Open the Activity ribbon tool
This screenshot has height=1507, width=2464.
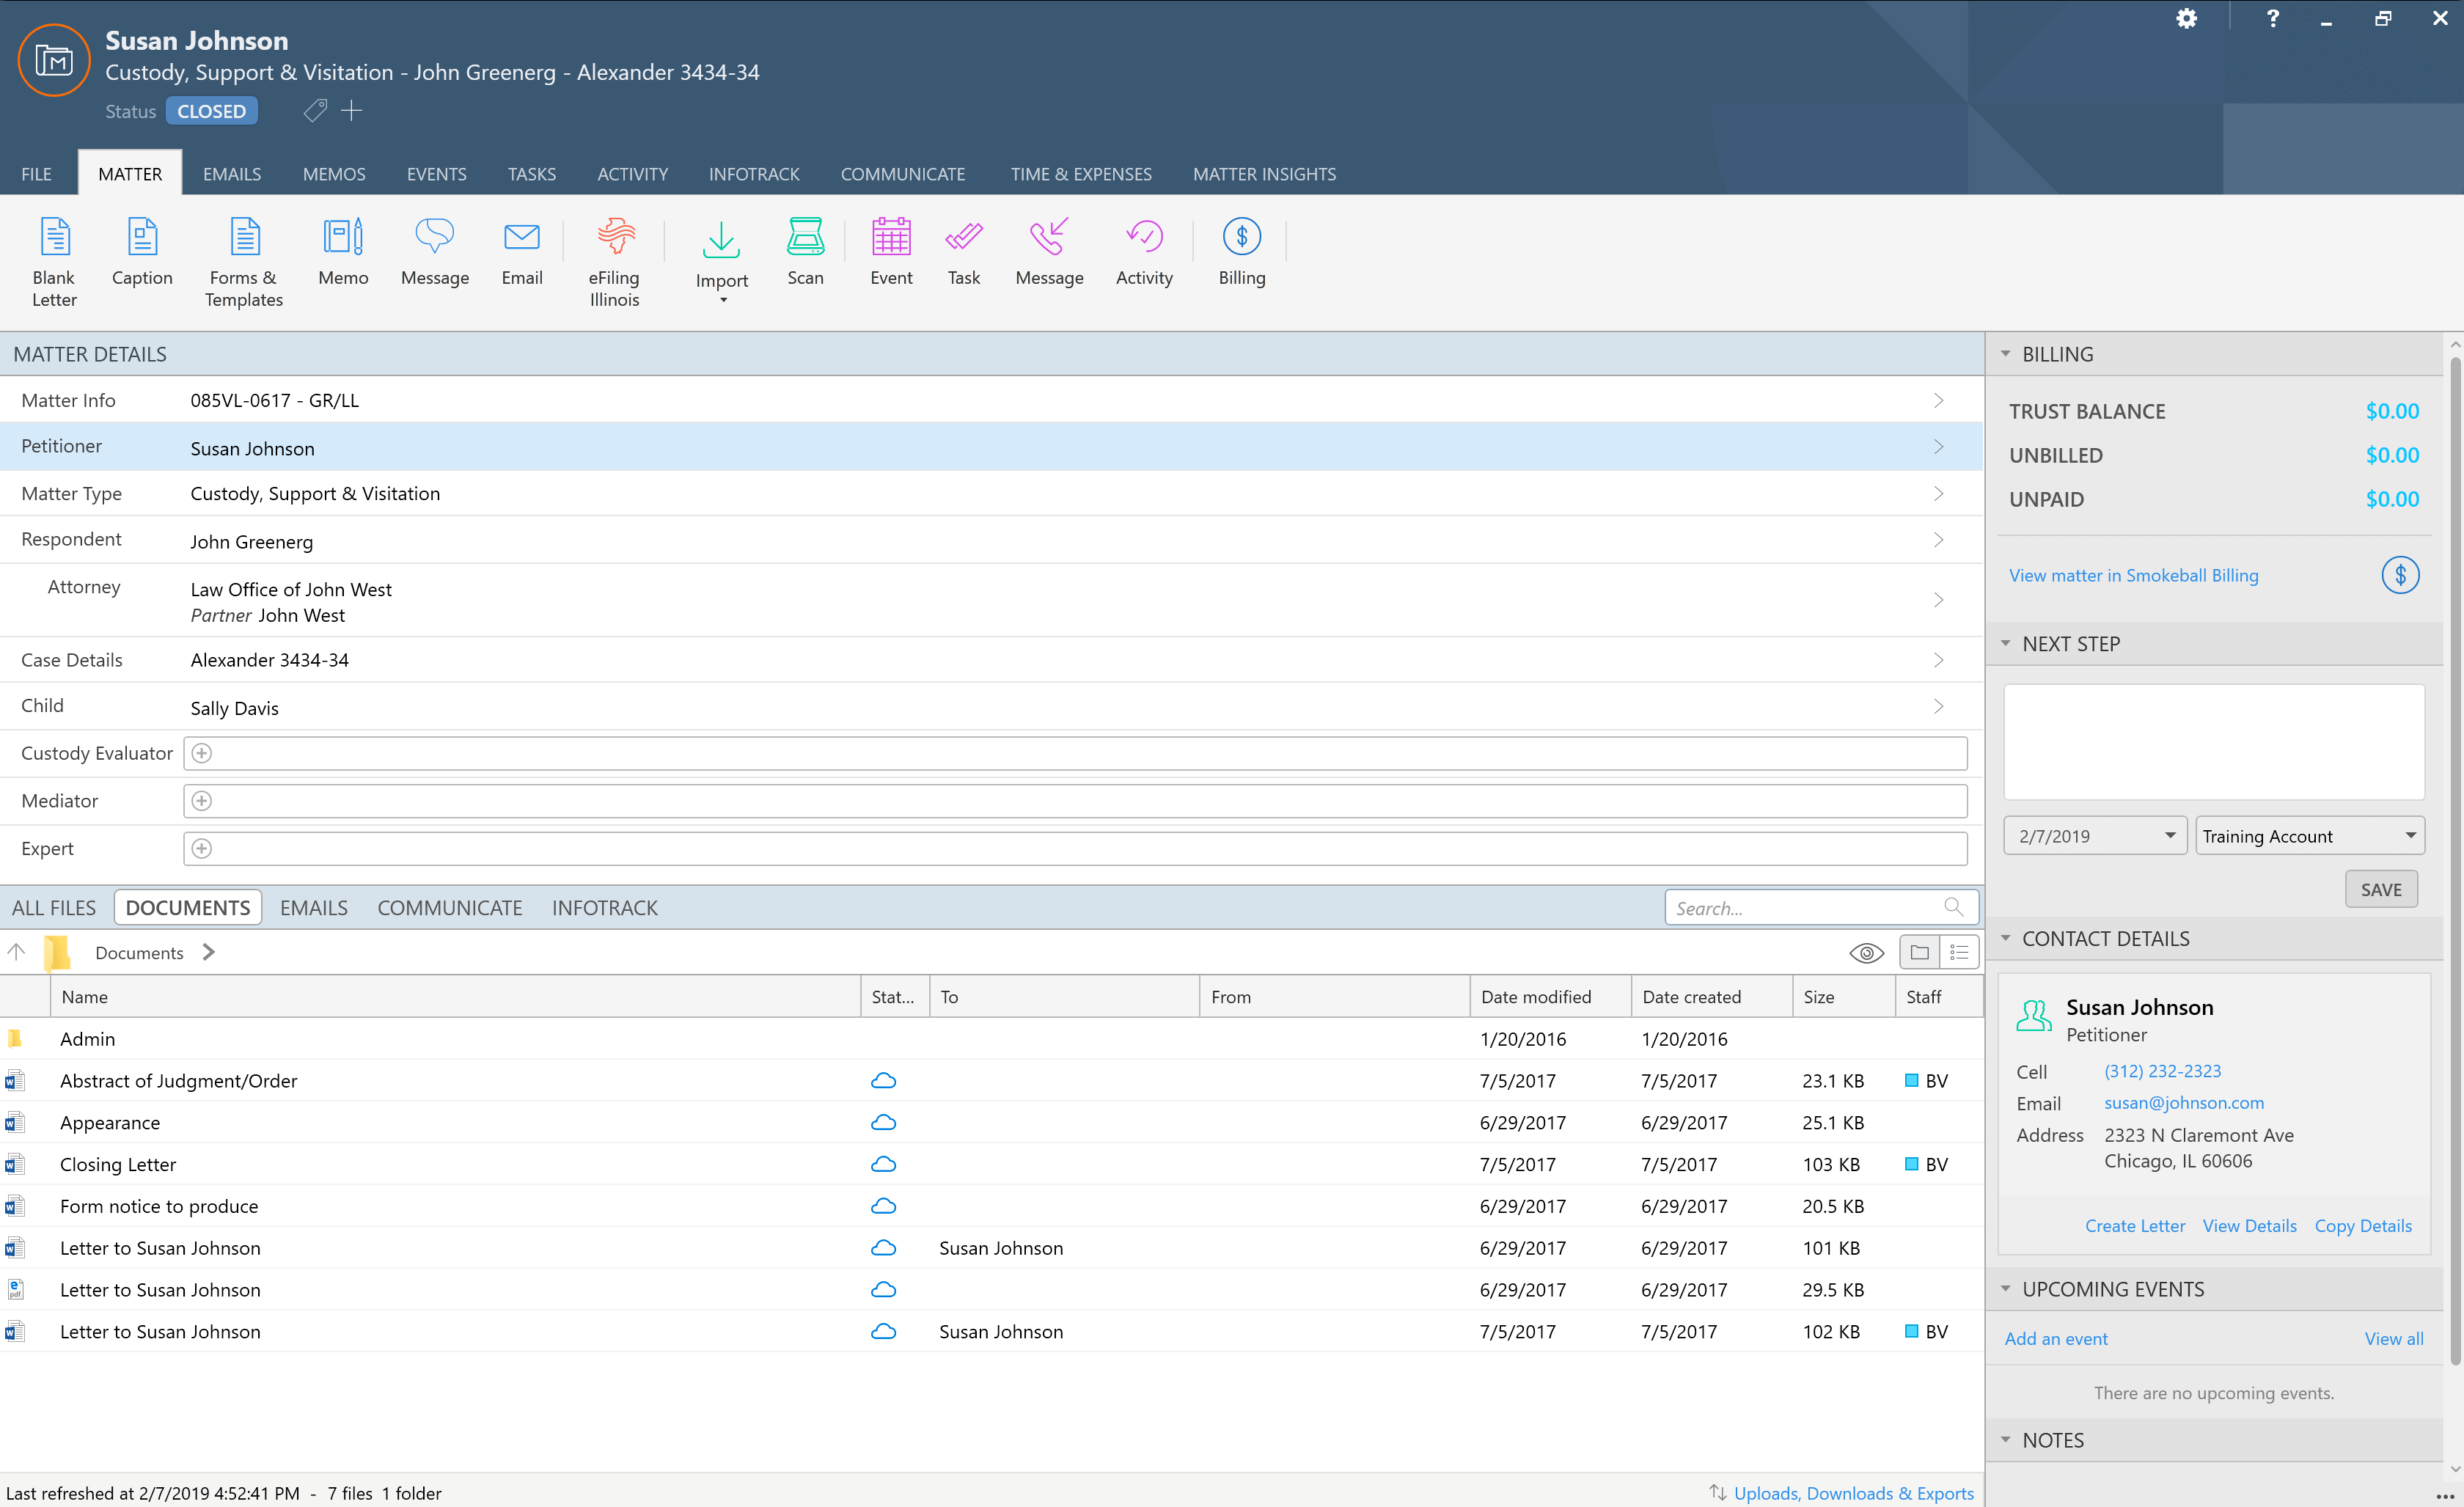tap(1144, 252)
